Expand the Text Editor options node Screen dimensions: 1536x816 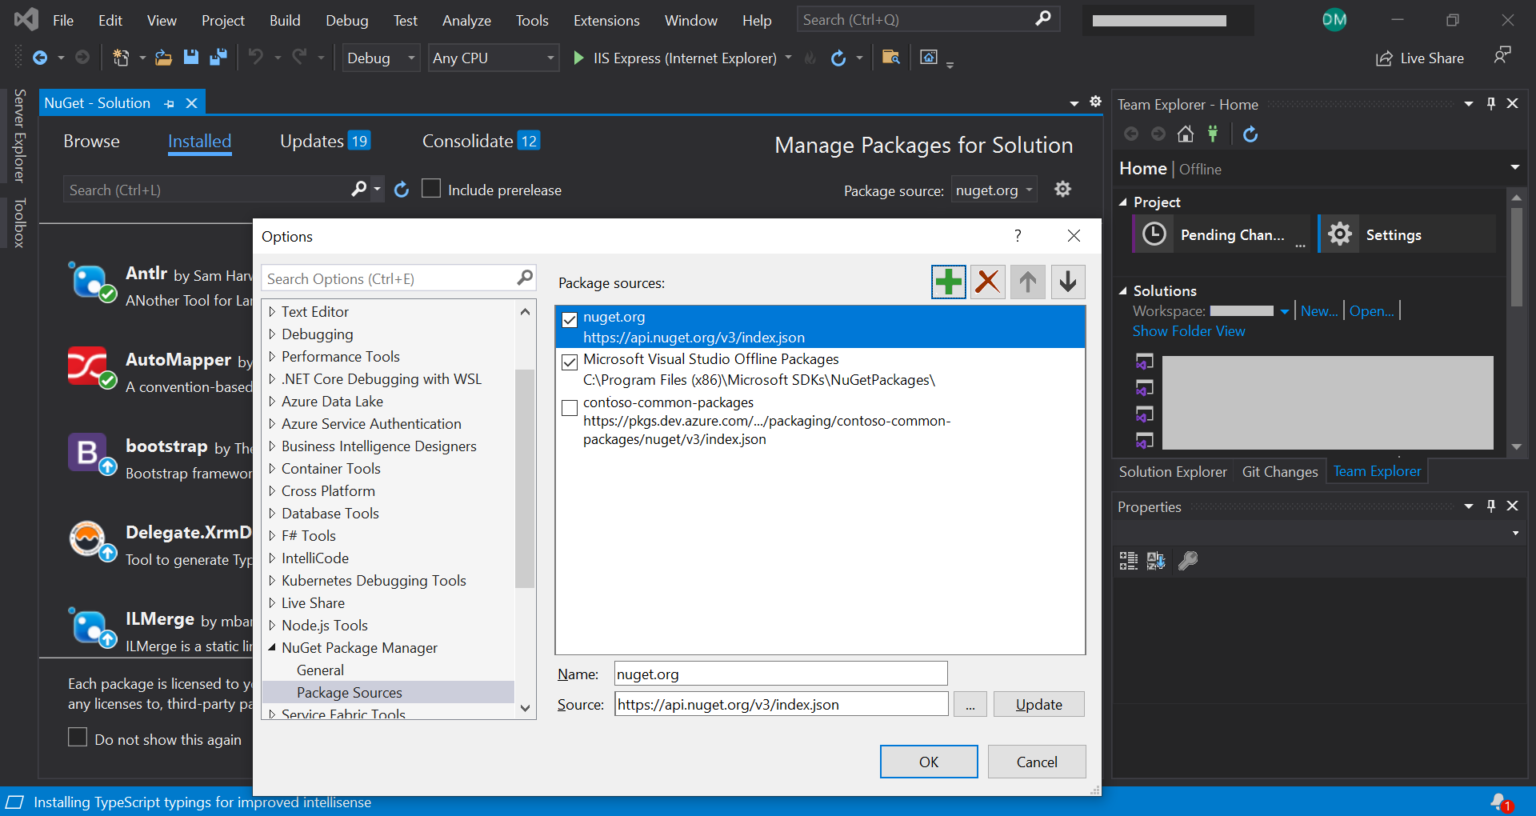coord(271,311)
